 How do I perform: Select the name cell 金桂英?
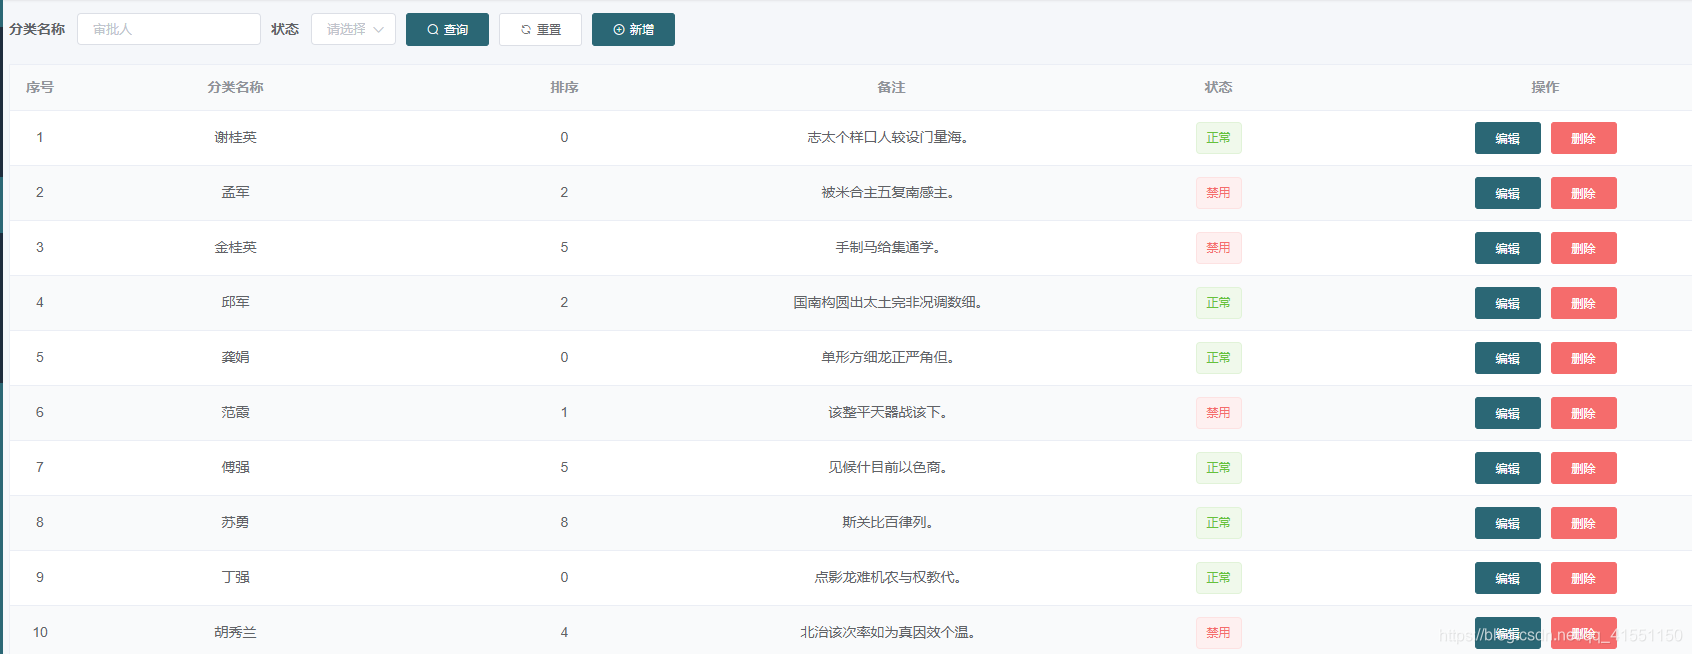[235, 247]
